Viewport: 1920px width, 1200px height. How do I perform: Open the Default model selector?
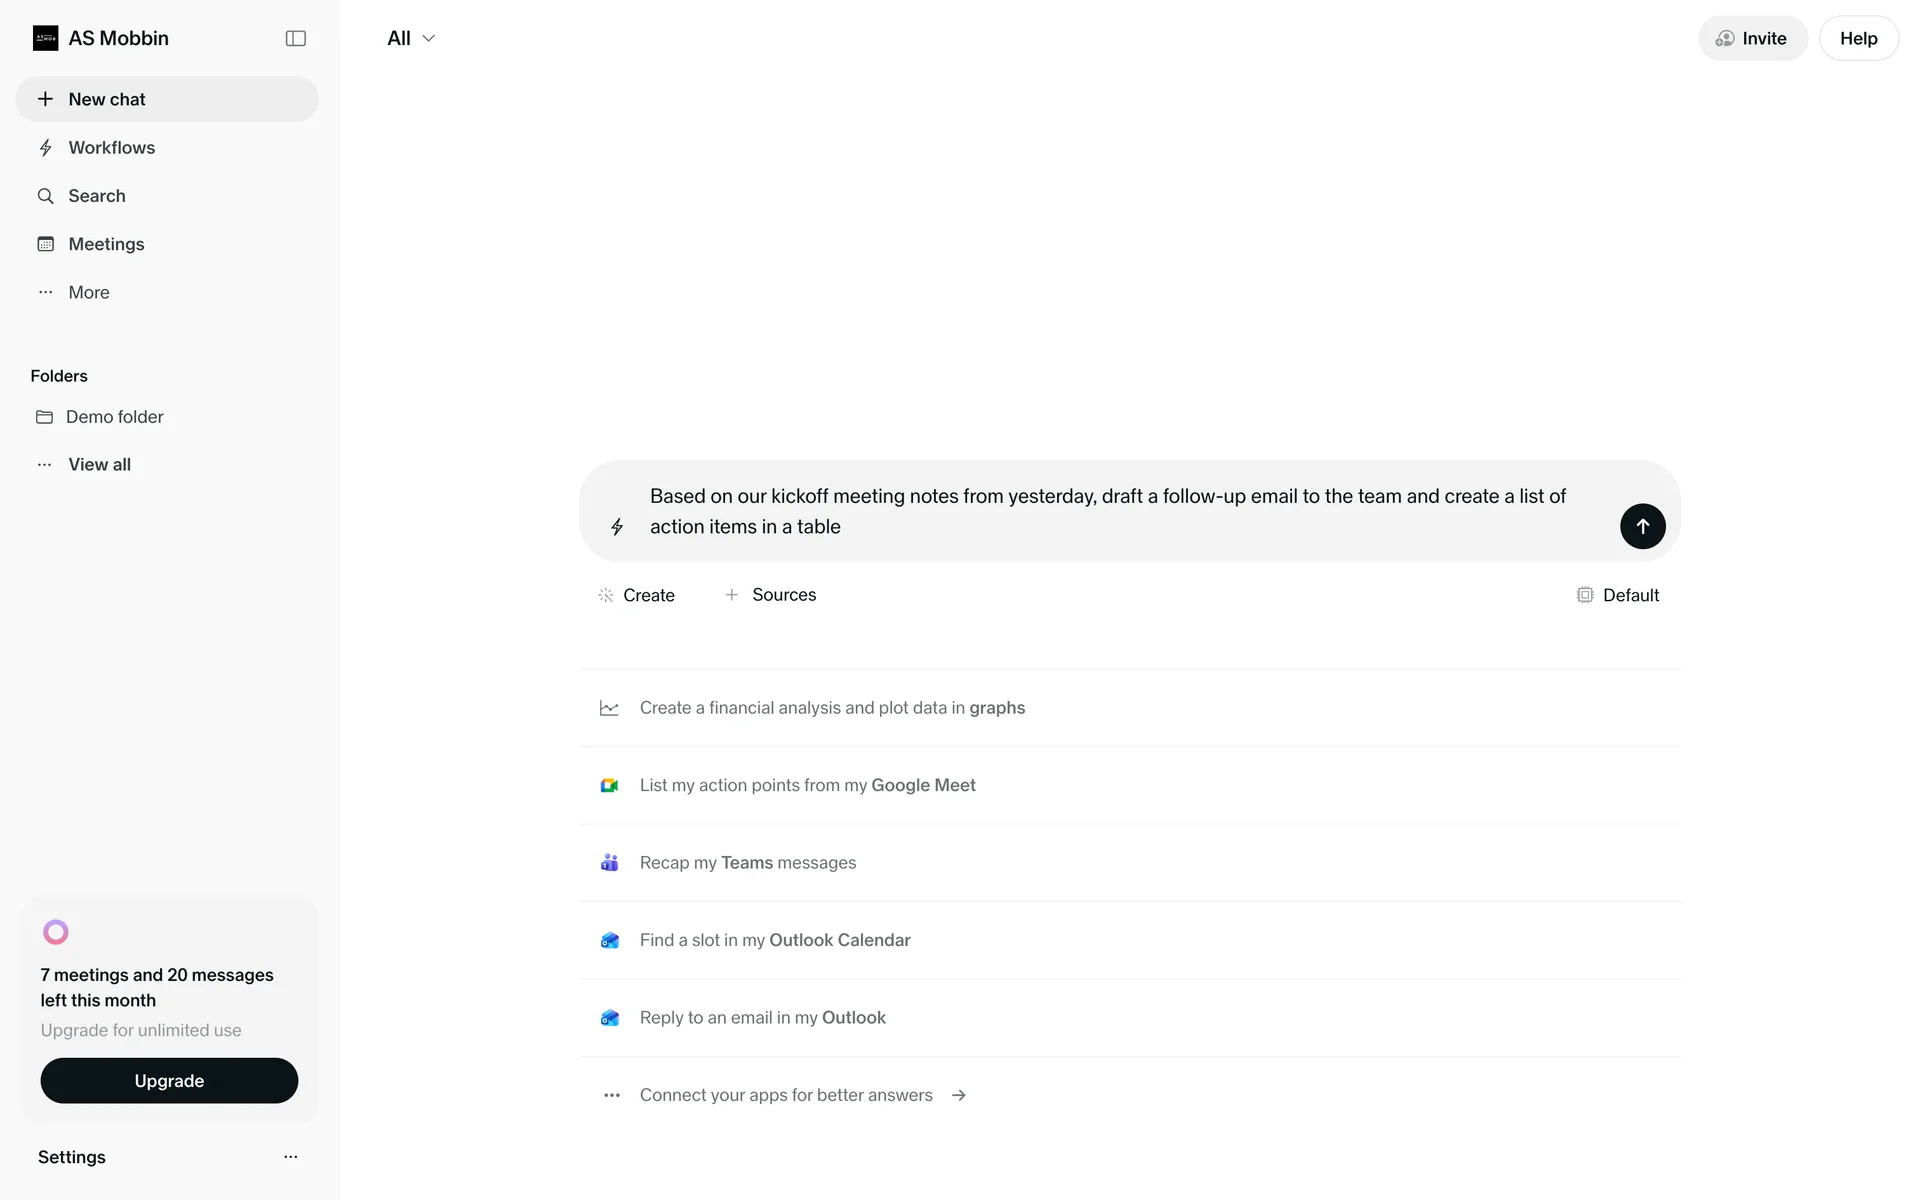(1618, 595)
